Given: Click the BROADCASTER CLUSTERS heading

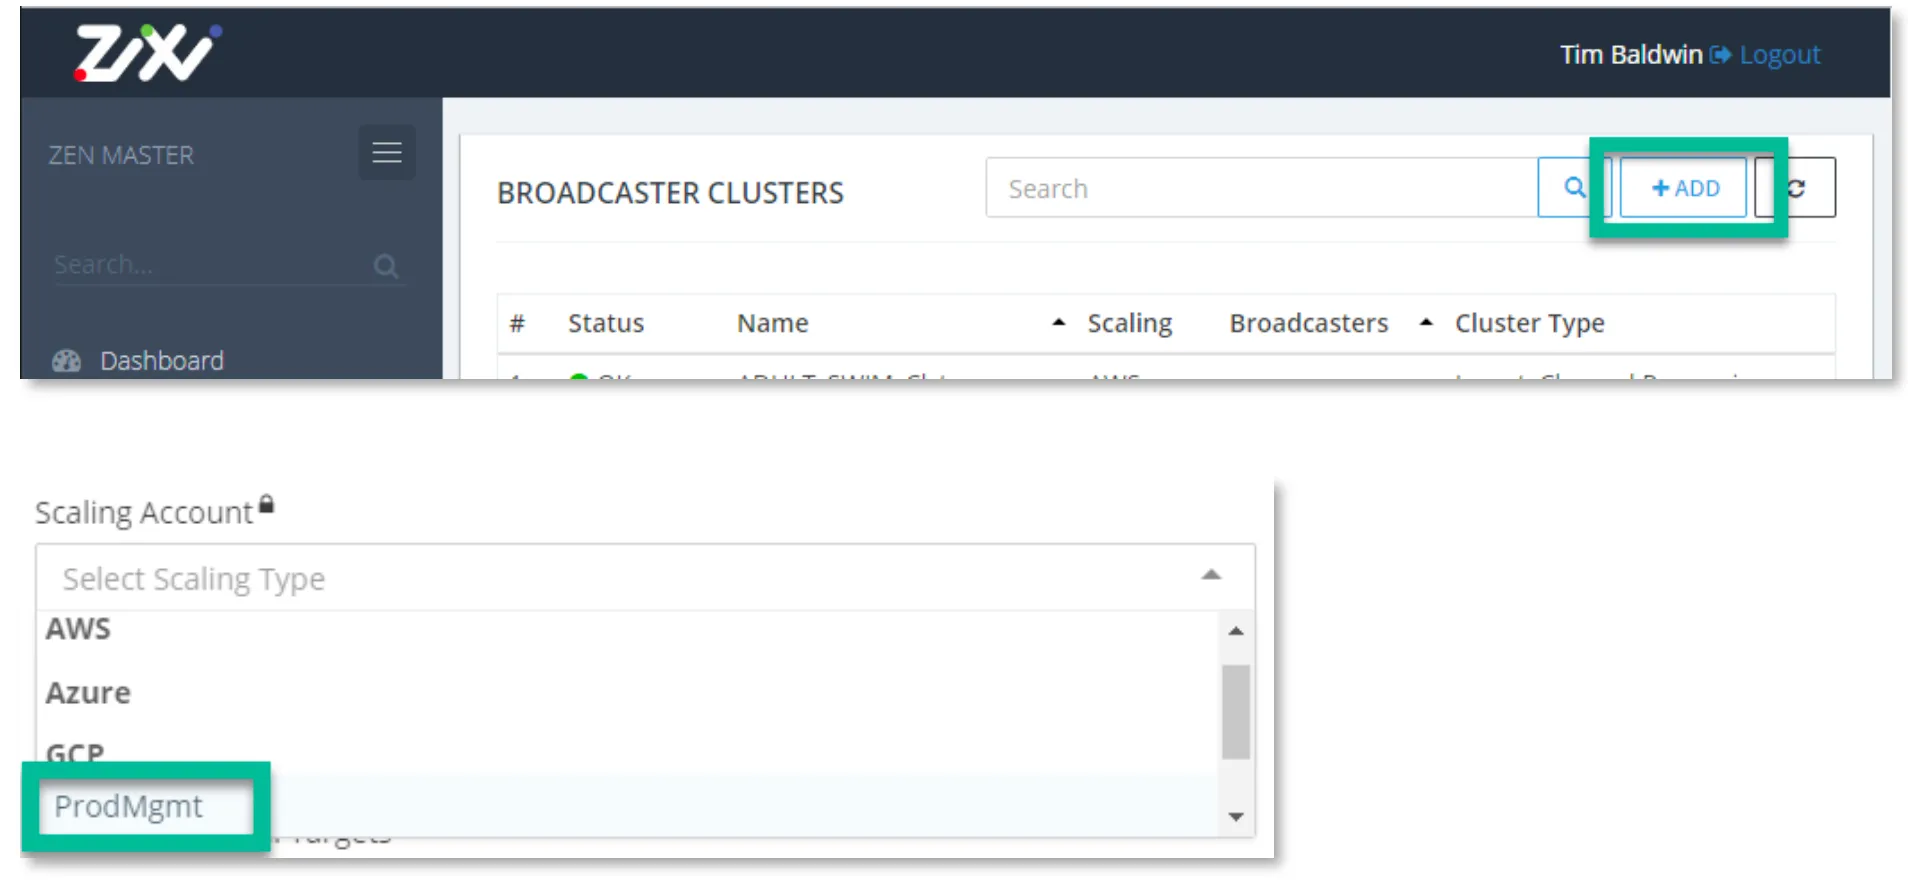Looking at the screenshot, I should (670, 192).
